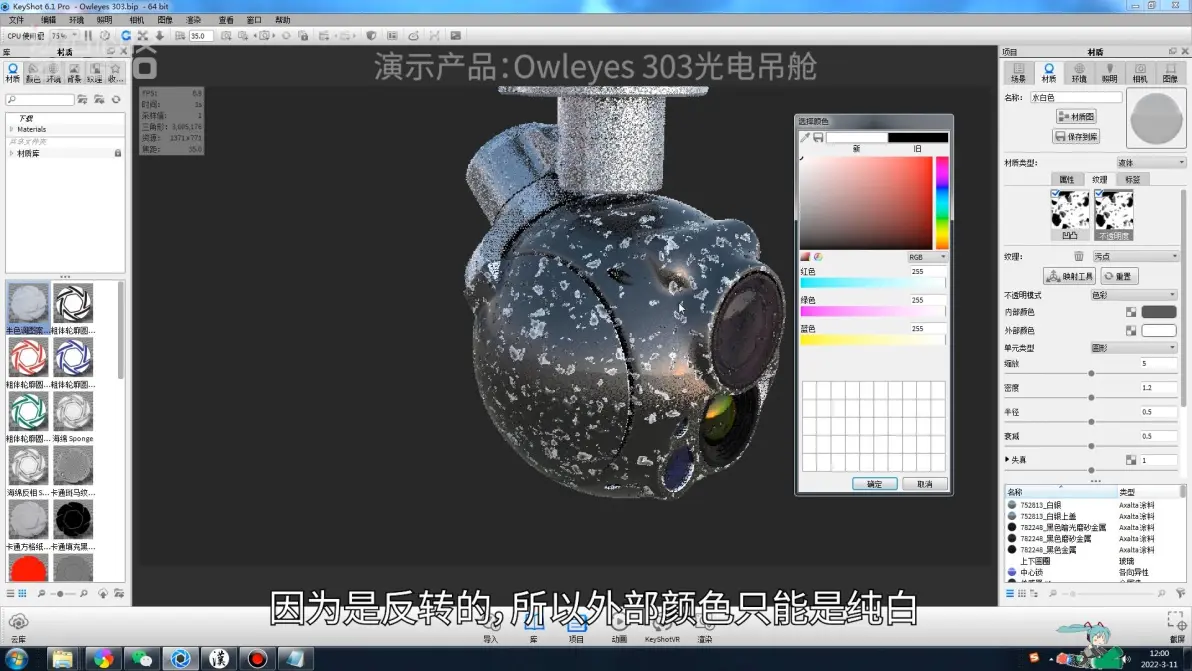The image size is (1192, 671).
Task: Click the 内部颜色 dark color swatch
Action: coord(1159,312)
